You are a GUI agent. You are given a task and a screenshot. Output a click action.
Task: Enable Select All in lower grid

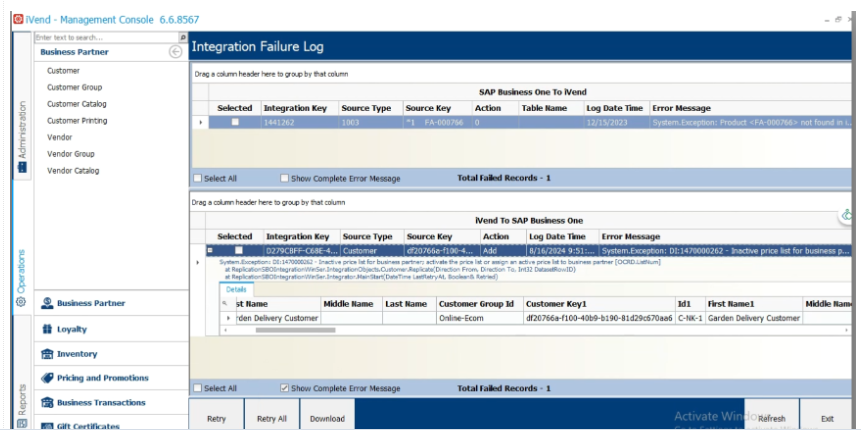[198, 388]
